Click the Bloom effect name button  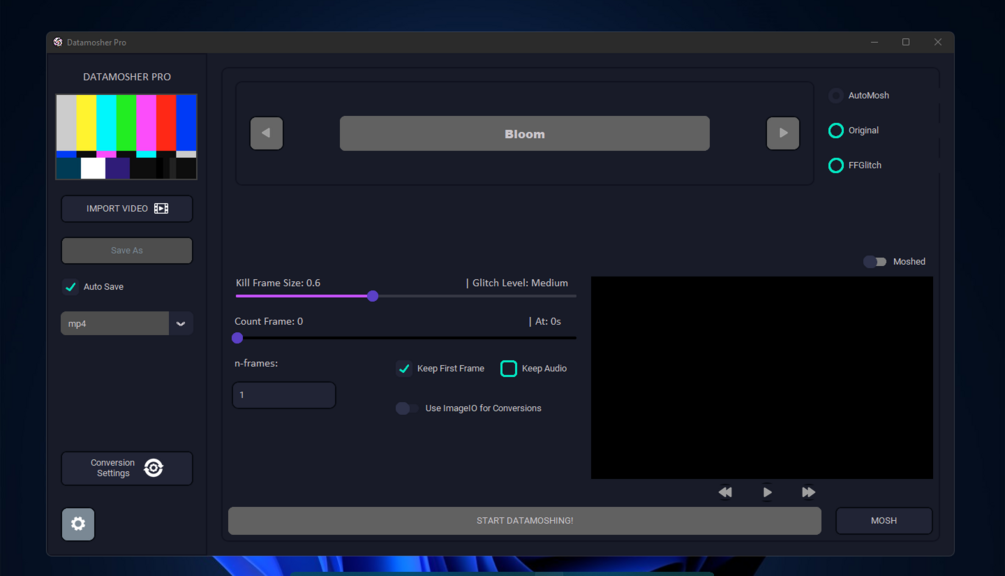point(524,134)
